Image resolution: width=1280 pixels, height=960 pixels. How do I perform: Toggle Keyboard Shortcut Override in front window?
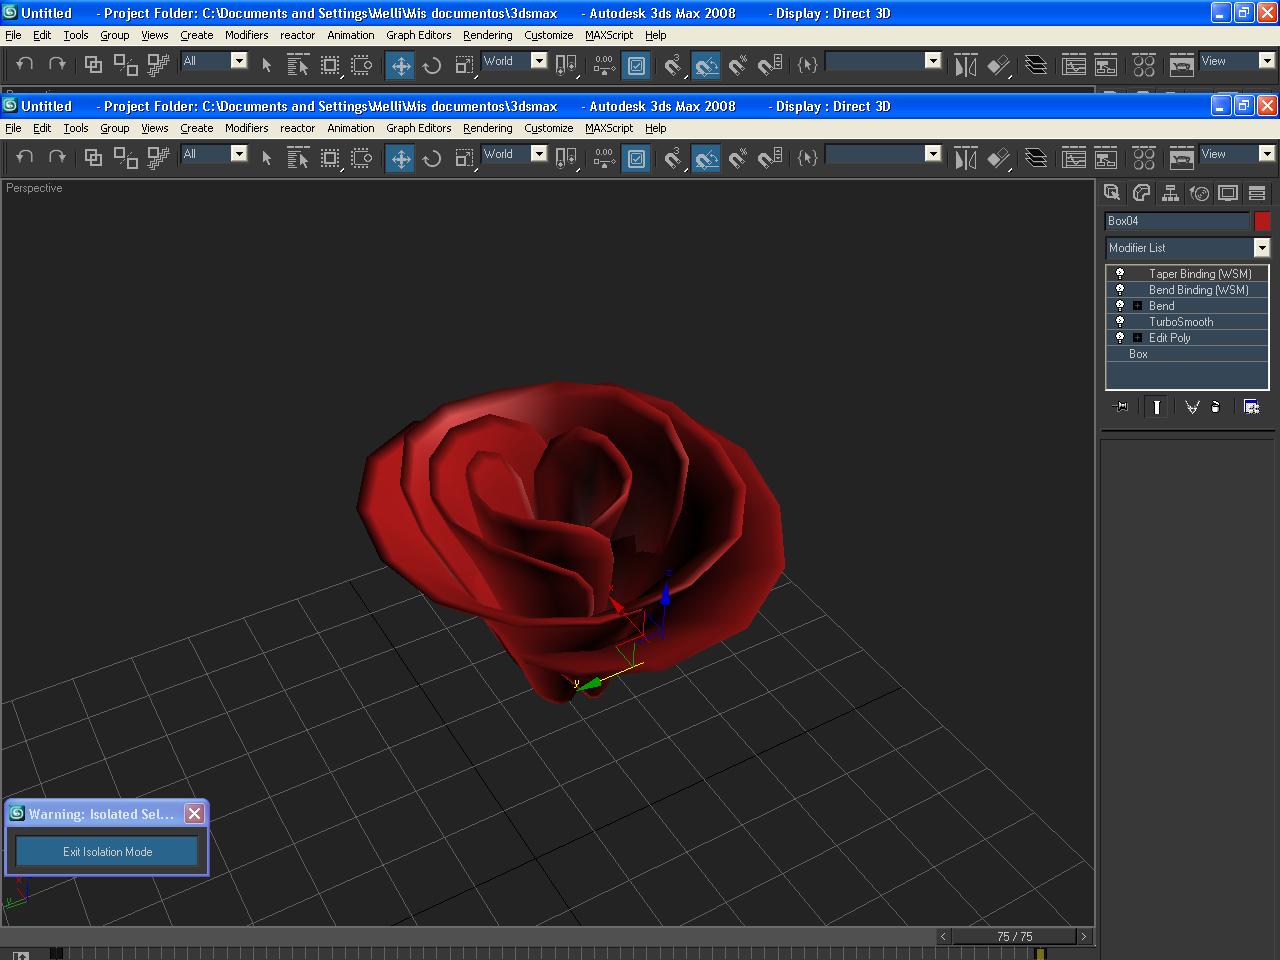pyautogui.click(x=636, y=158)
